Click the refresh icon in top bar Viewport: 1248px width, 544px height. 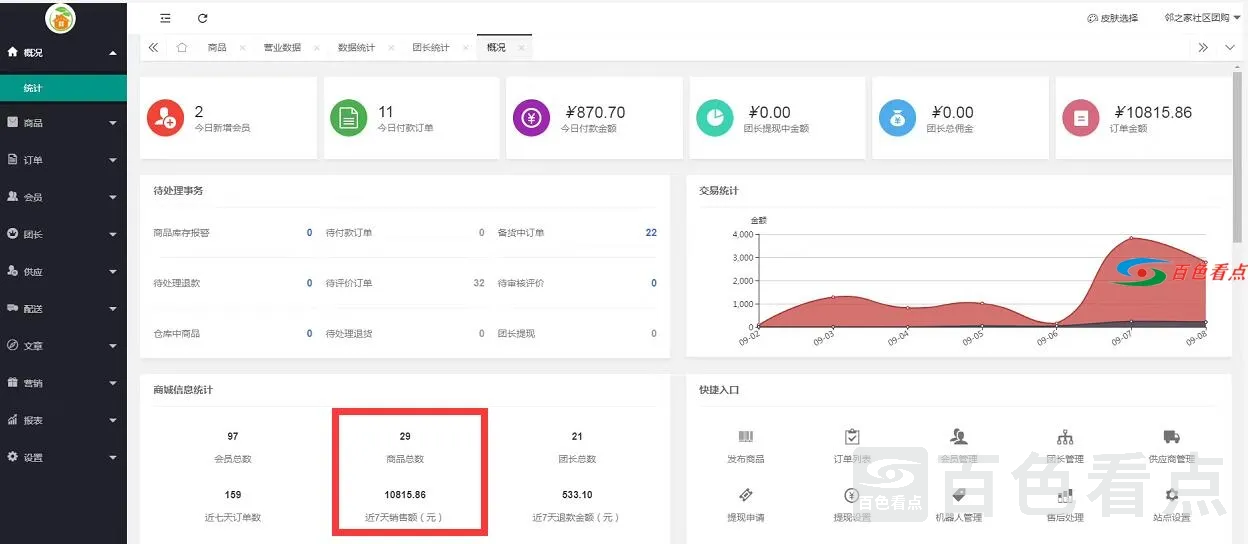(203, 18)
